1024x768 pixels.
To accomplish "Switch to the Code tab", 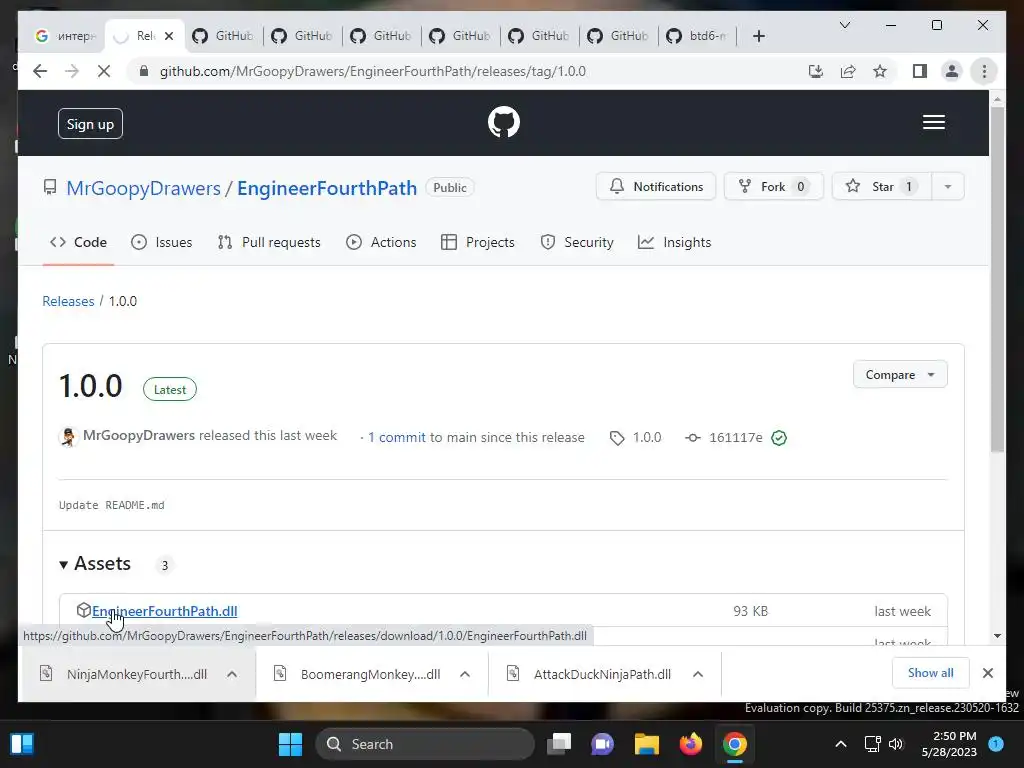I will tap(78, 242).
